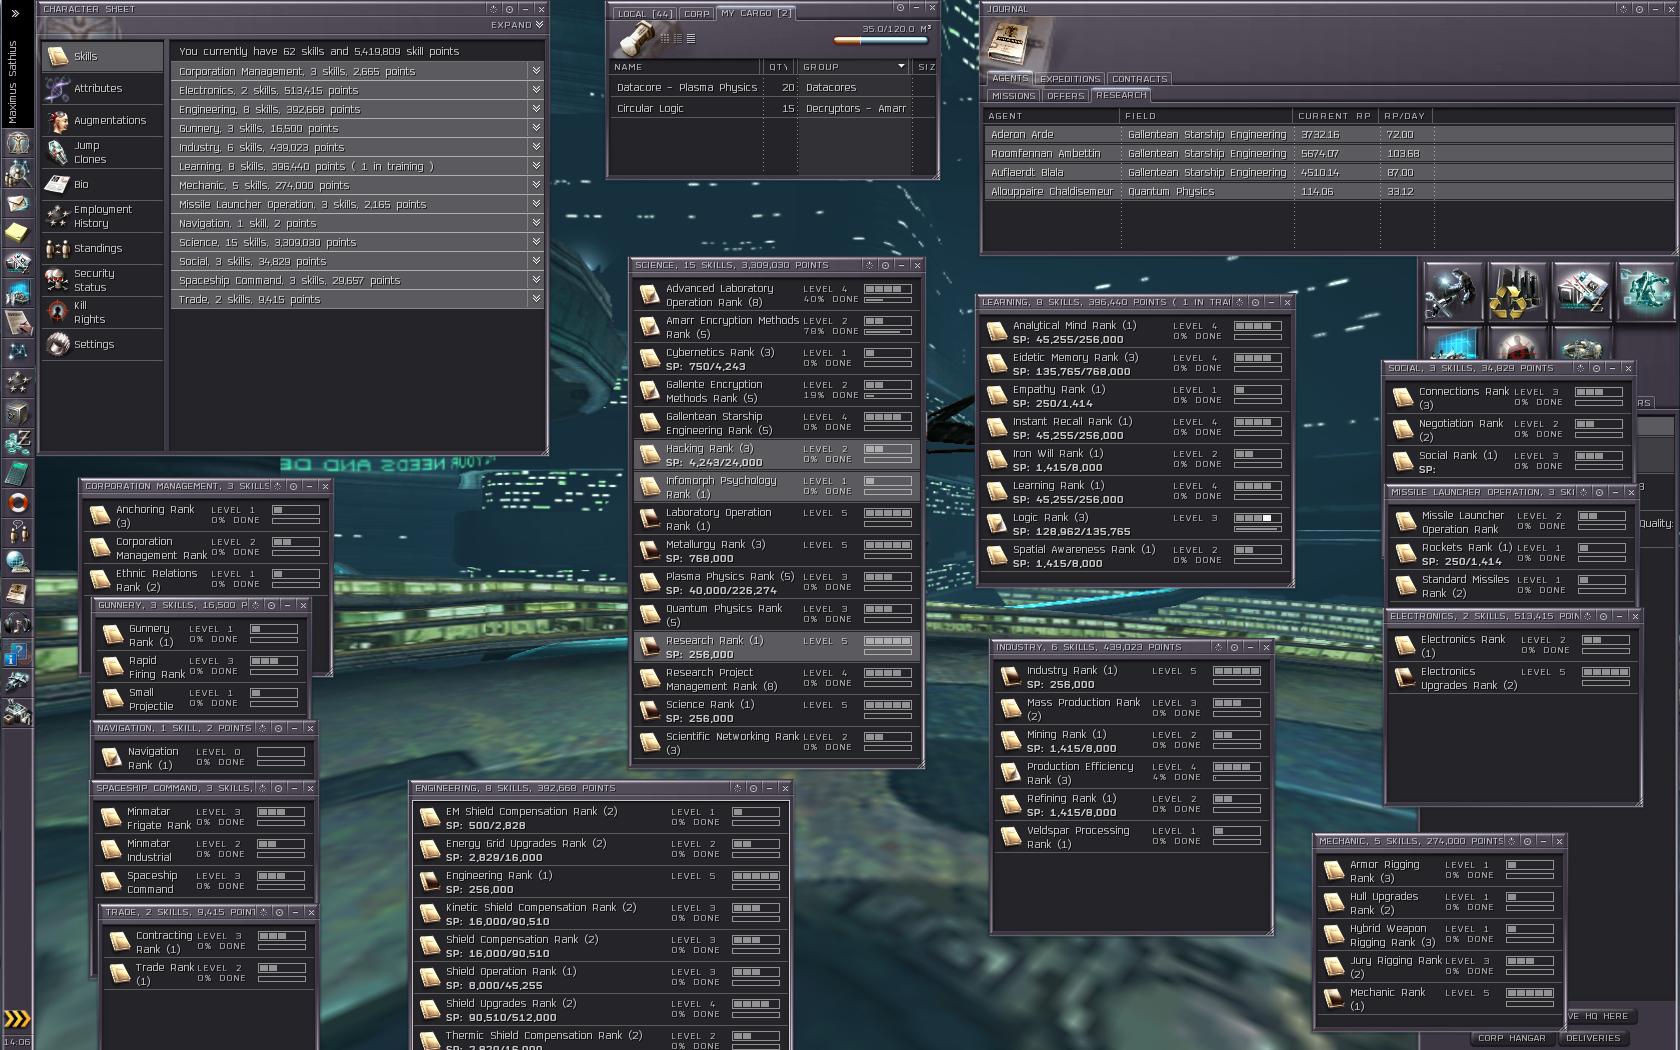Open the star map constellation icon

[x=18, y=353]
